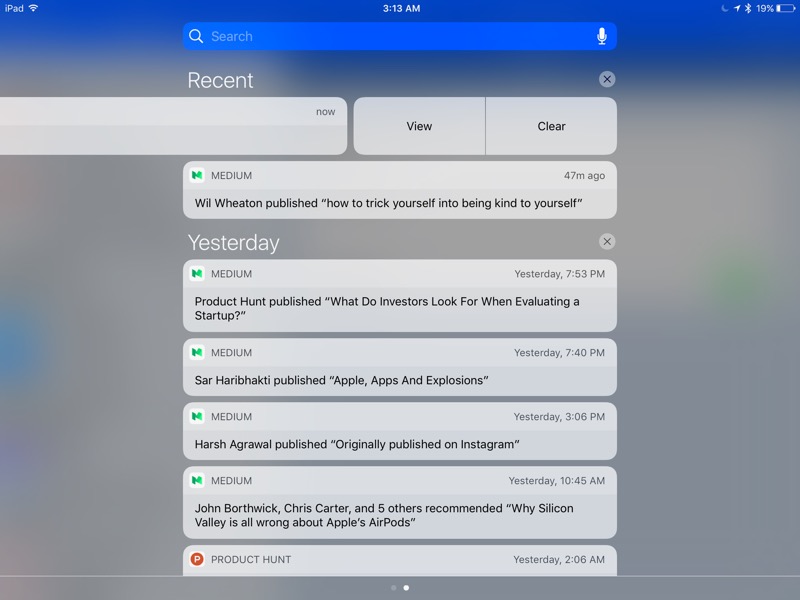Viewport: 800px width, 600px height.
Task: Clear the Recent notifications section
Action: point(607,80)
